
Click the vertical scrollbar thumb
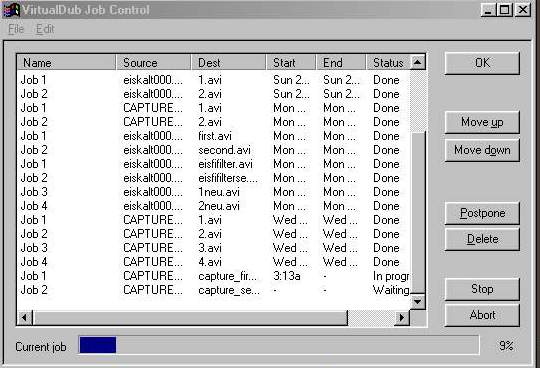tap(418, 213)
